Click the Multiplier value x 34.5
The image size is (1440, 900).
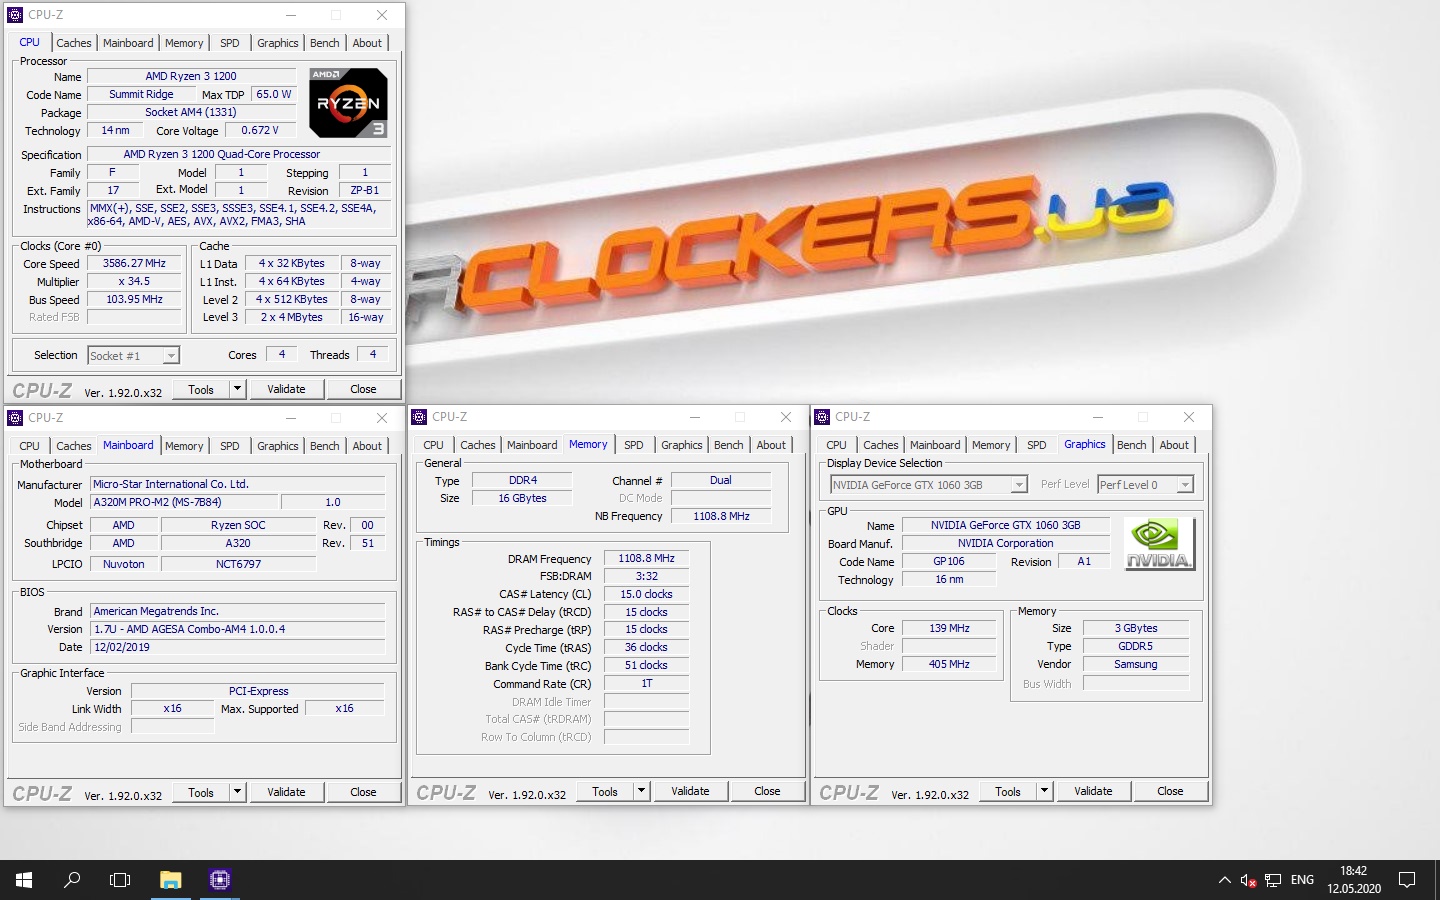[134, 281]
